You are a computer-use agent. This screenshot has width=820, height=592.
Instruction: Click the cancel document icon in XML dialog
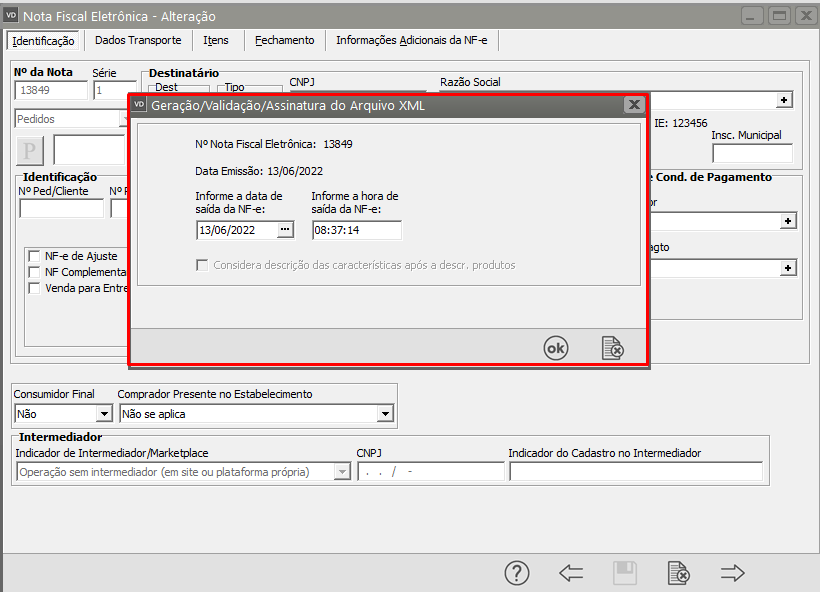[x=612, y=347]
